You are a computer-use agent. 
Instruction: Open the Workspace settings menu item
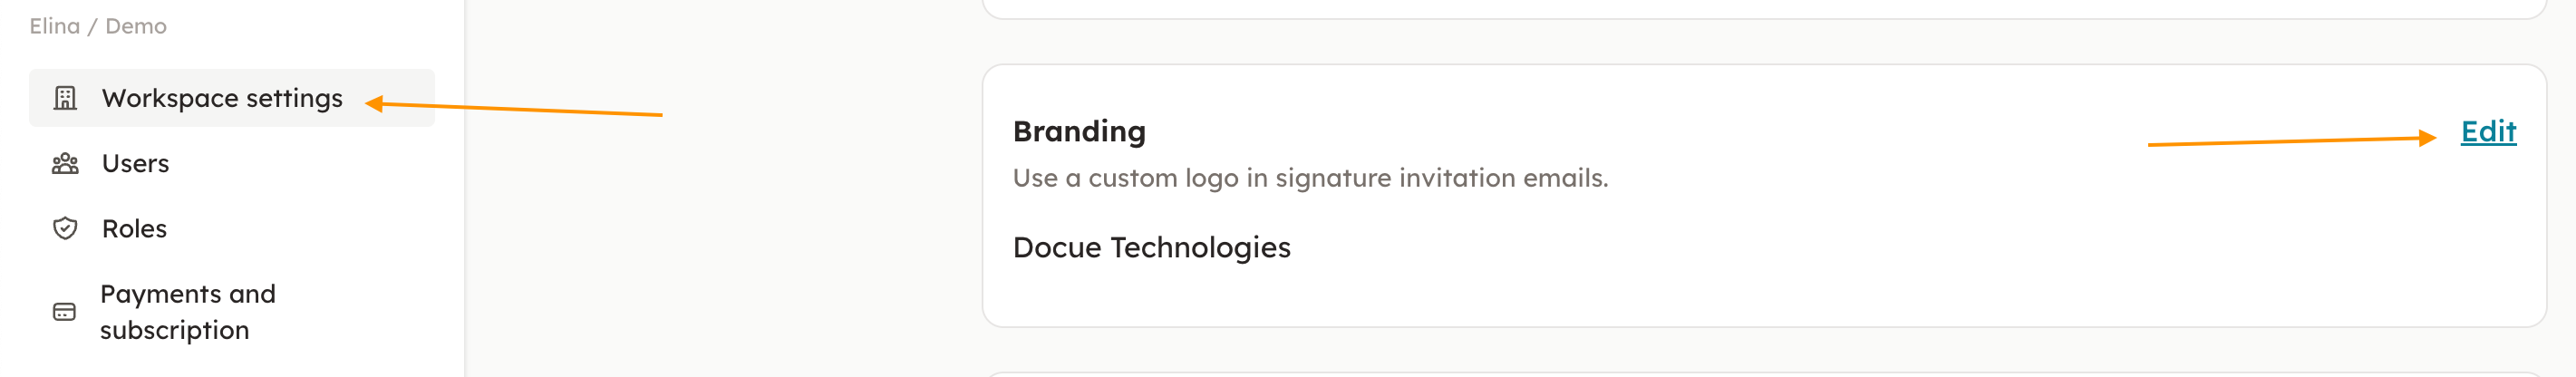pyautogui.click(x=222, y=98)
